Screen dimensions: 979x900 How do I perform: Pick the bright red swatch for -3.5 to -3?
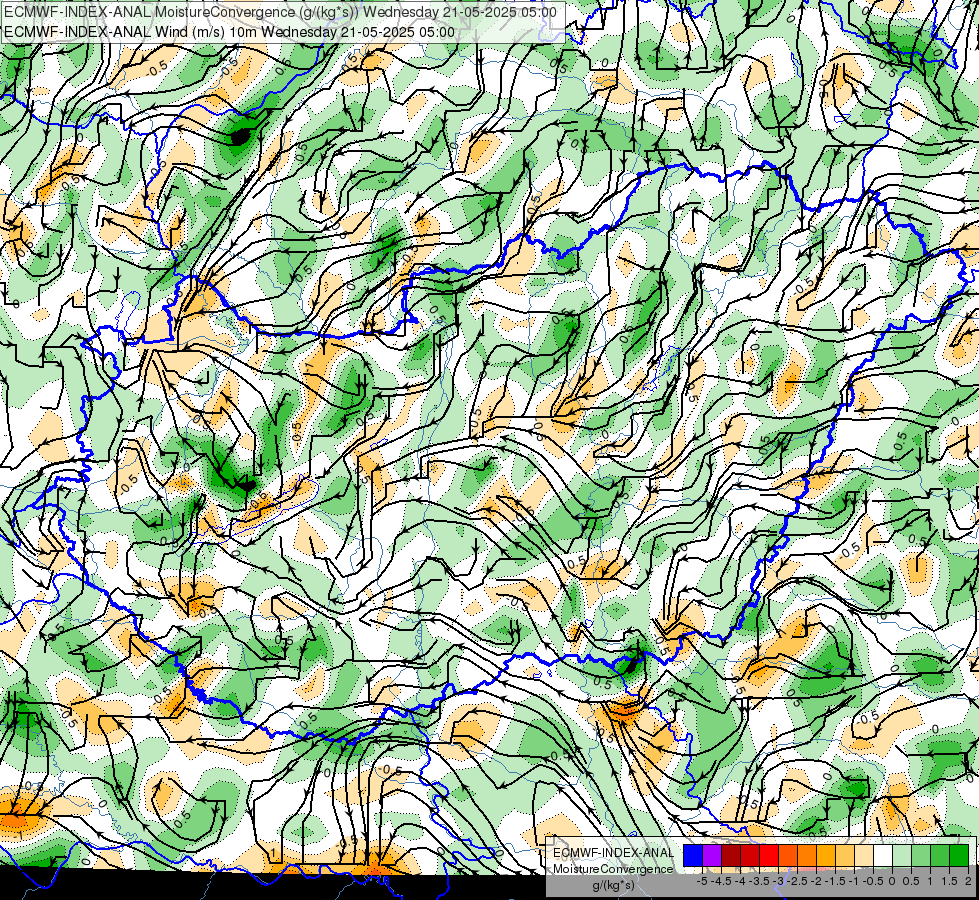coord(769,856)
